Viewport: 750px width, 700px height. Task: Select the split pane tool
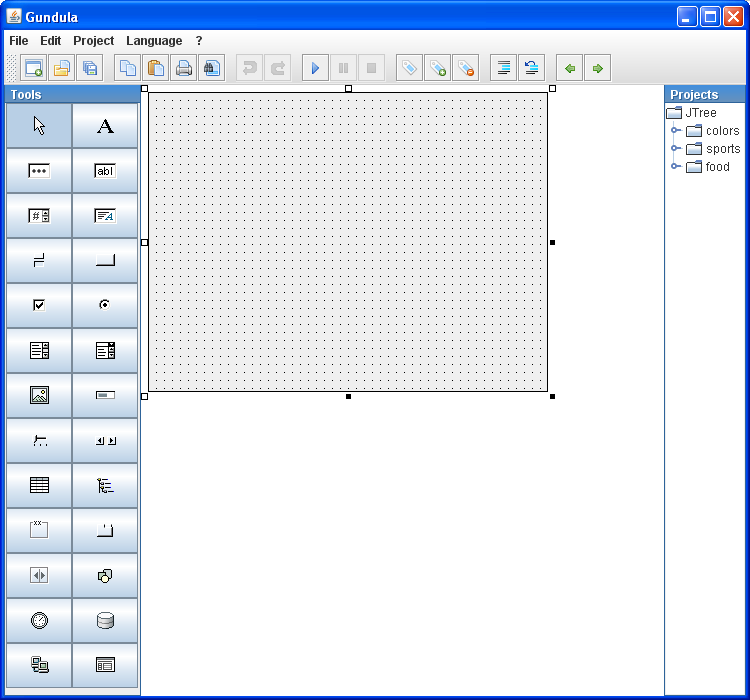[39, 575]
